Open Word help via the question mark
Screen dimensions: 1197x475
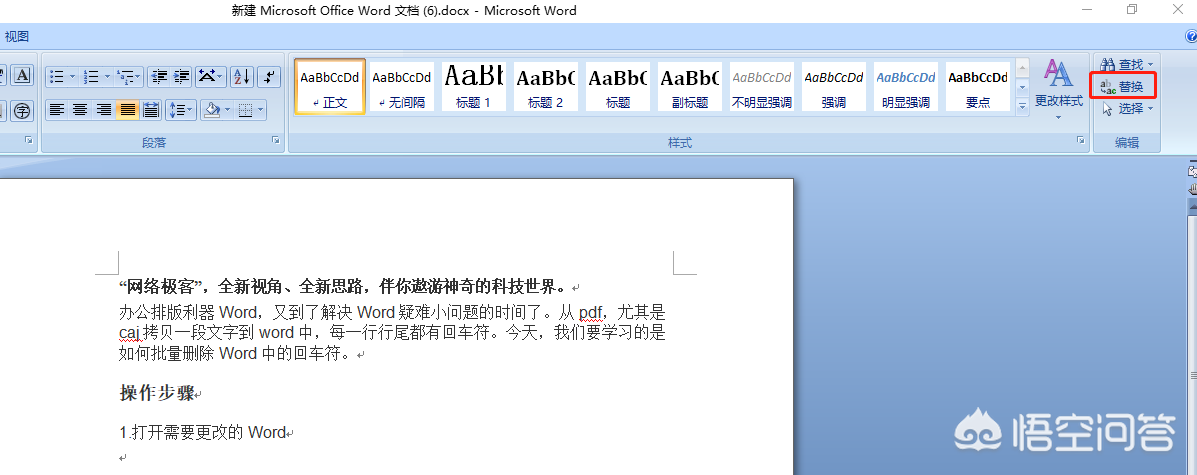(1191, 36)
